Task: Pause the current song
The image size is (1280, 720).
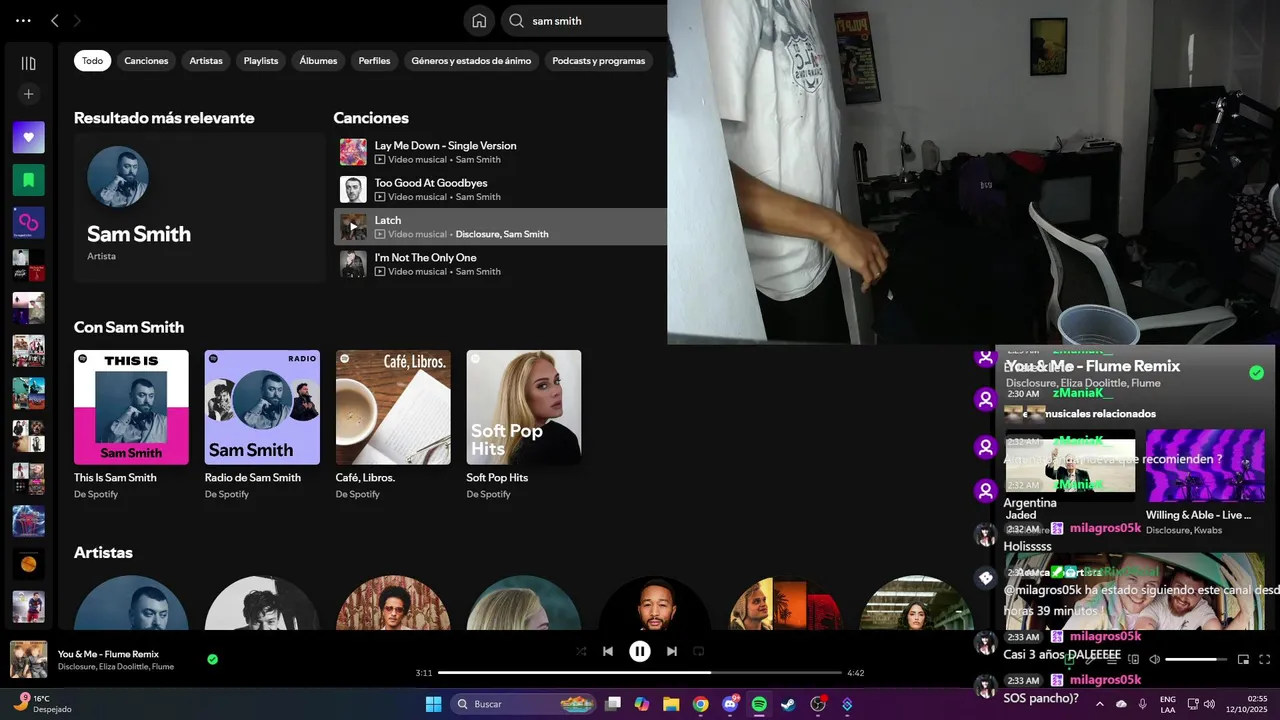Action: tap(640, 651)
